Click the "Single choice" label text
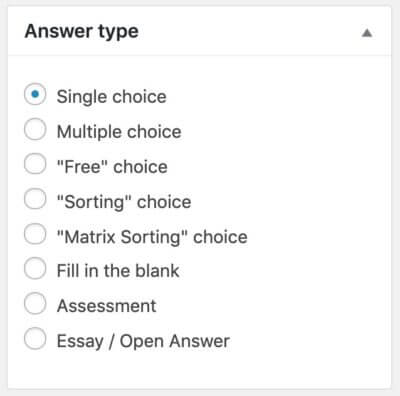400x396 pixels. tap(112, 97)
